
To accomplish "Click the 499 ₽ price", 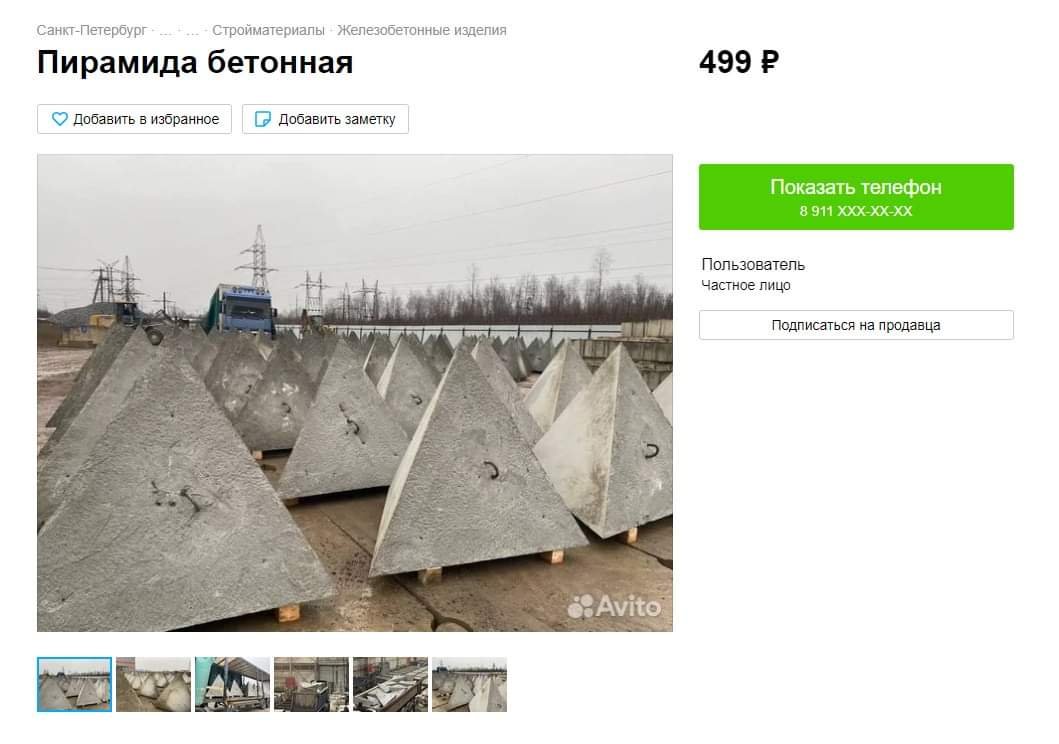I will (x=739, y=62).
